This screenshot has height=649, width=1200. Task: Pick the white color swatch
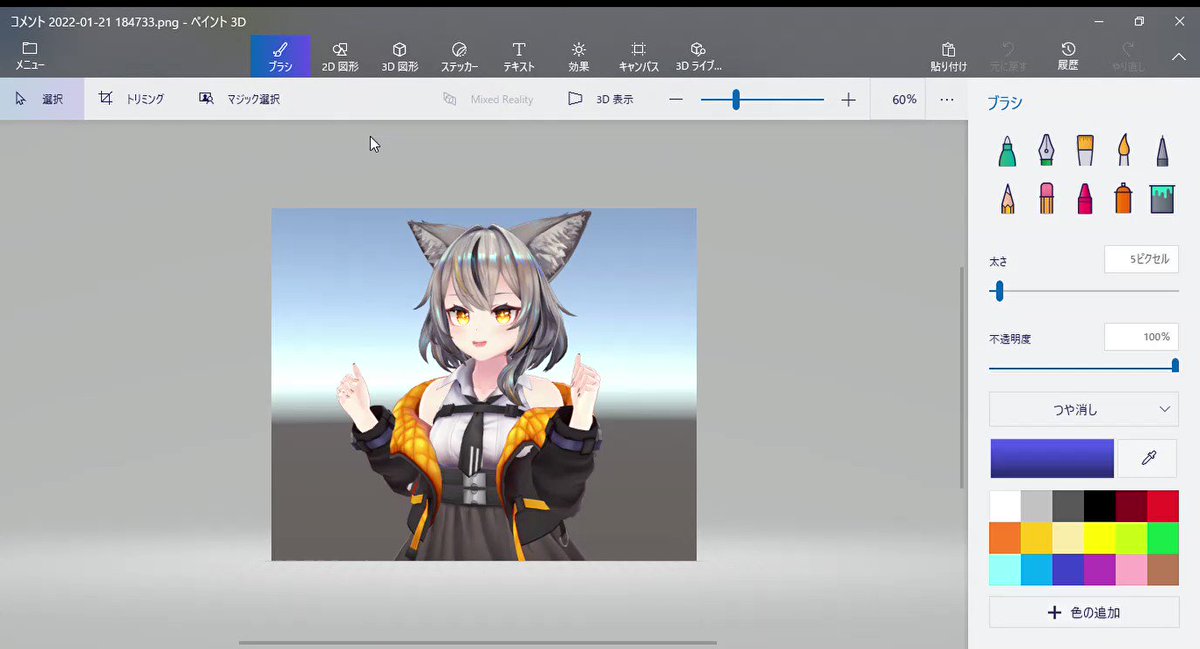coord(1005,506)
